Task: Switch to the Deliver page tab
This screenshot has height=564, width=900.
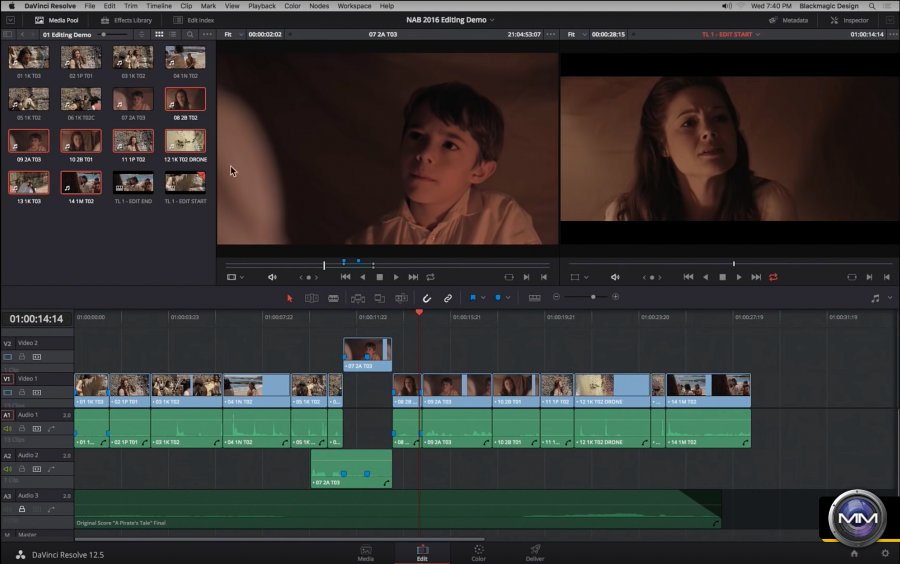Action: tap(534, 553)
